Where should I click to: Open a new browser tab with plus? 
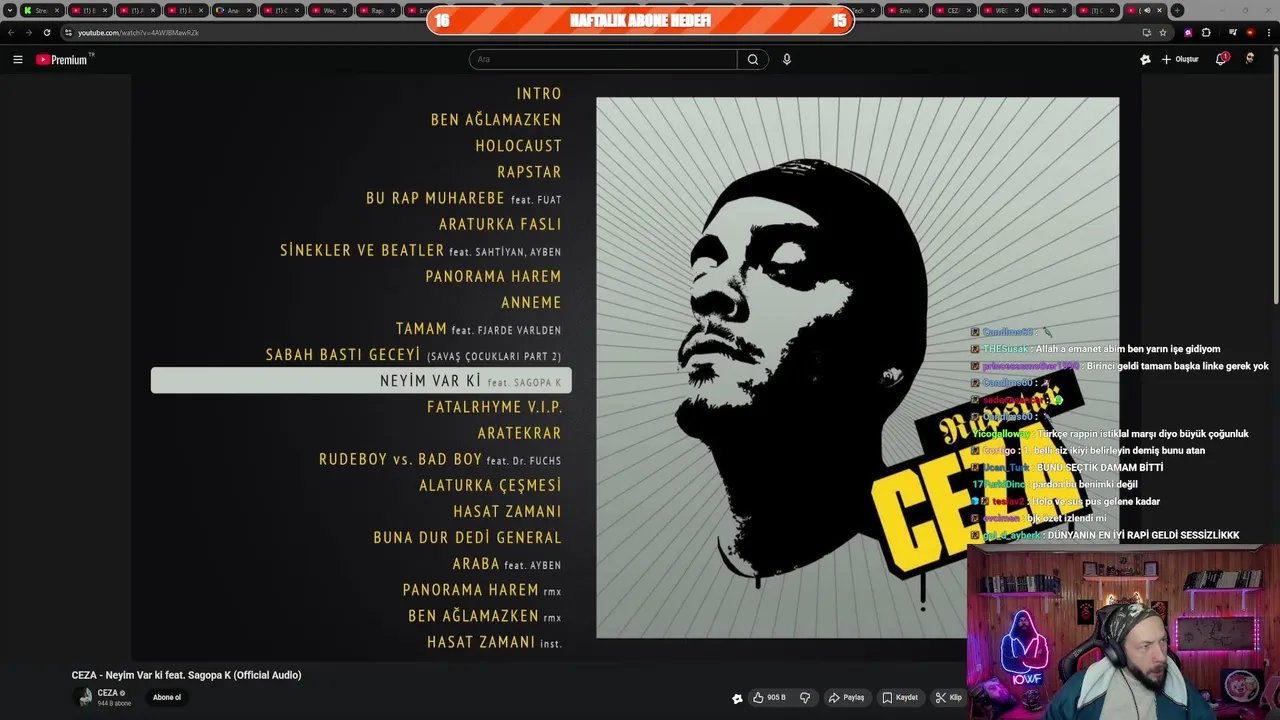click(x=1177, y=10)
